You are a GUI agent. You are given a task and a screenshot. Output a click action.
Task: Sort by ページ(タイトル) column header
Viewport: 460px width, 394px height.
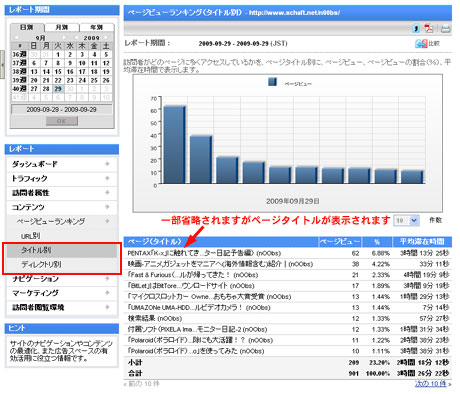tap(221, 241)
